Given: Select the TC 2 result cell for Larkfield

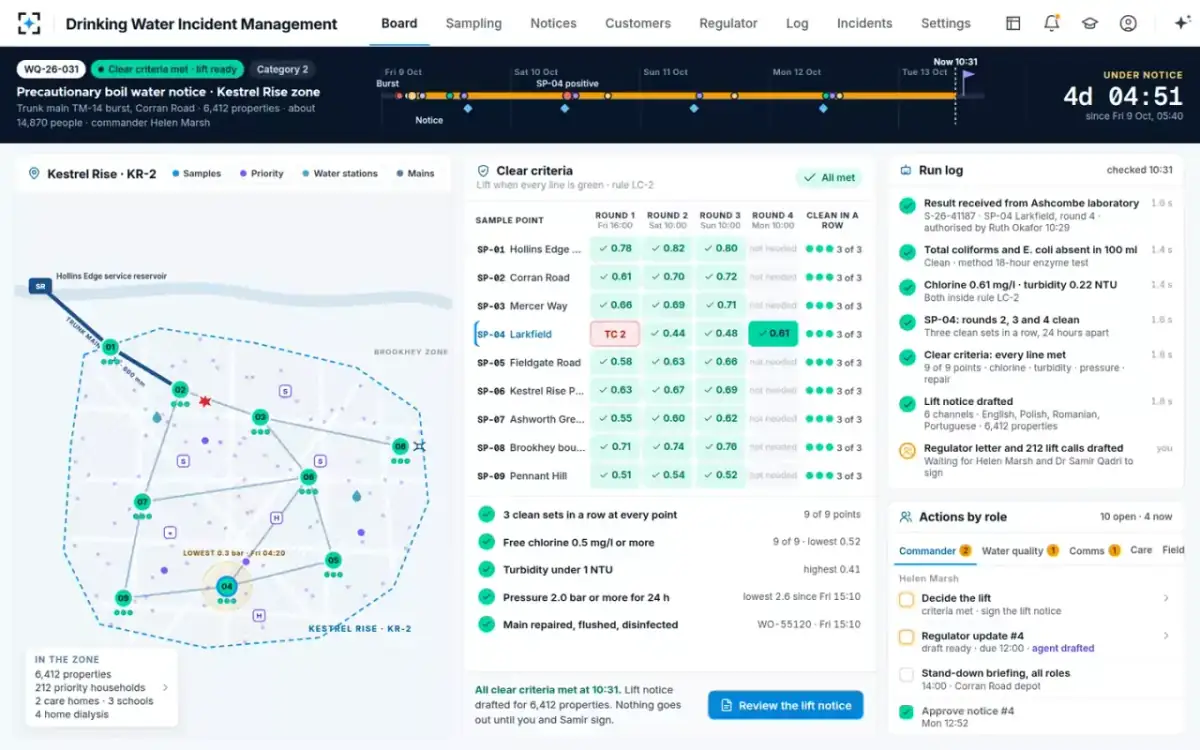Looking at the screenshot, I should 615,334.
